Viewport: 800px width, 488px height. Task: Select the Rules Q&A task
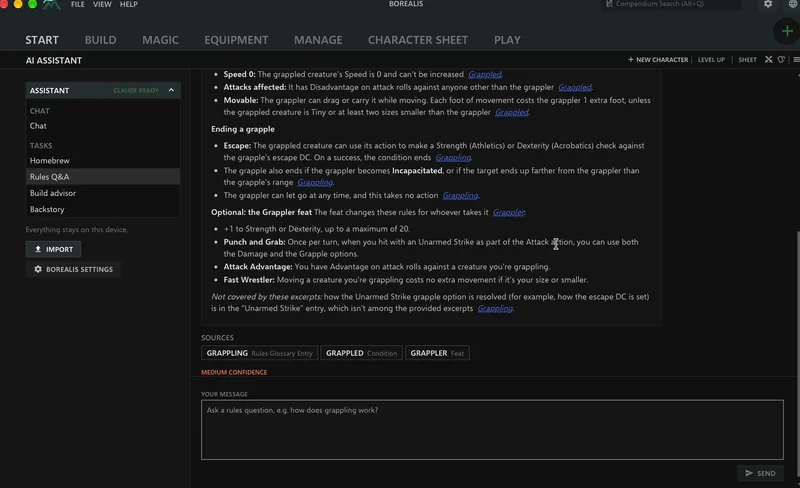103,177
